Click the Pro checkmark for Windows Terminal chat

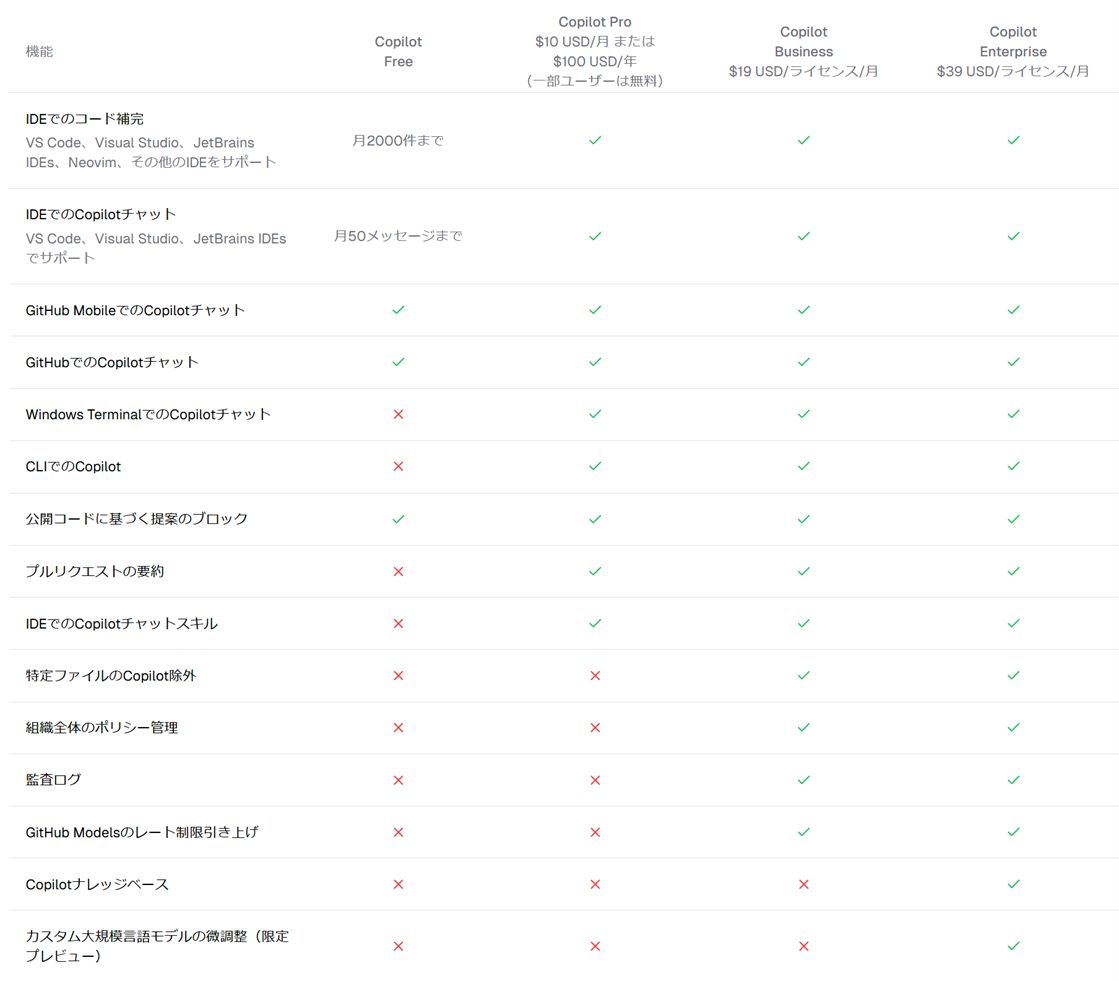pyautogui.click(x=595, y=414)
